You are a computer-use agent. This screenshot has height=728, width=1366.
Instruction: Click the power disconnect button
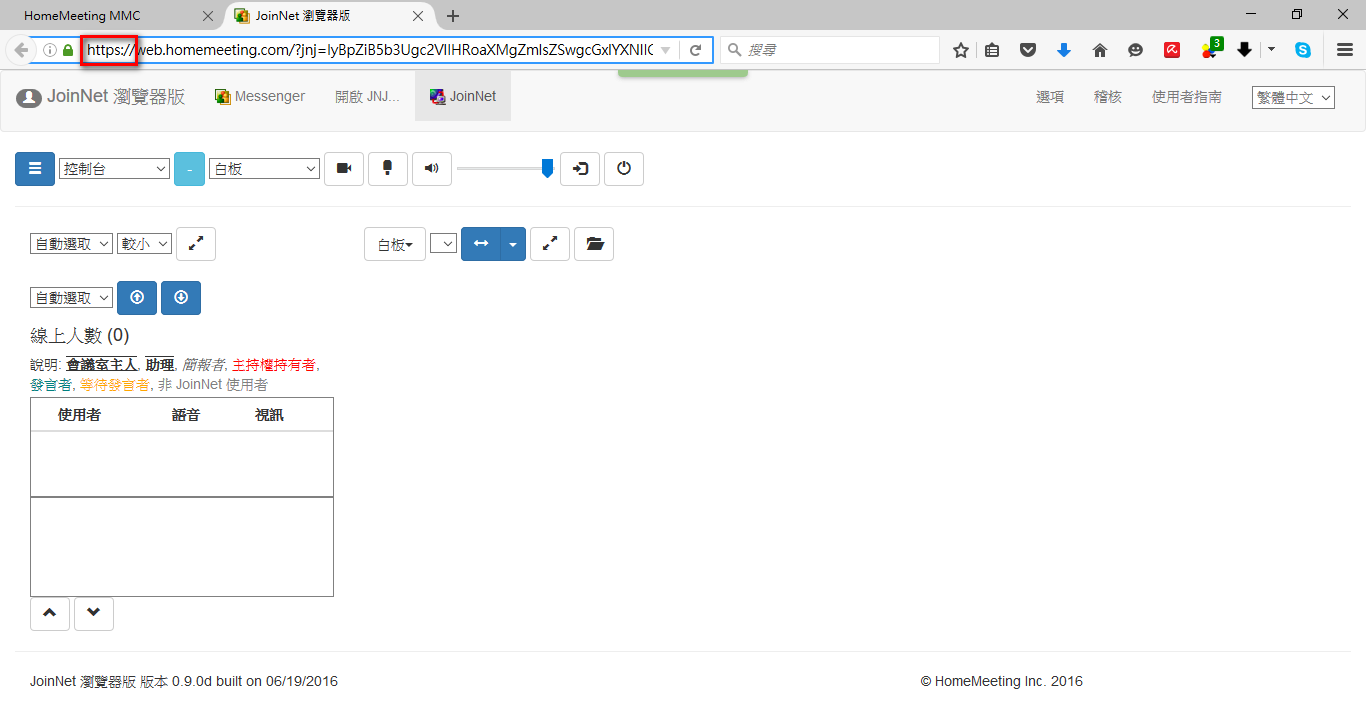[x=624, y=169]
